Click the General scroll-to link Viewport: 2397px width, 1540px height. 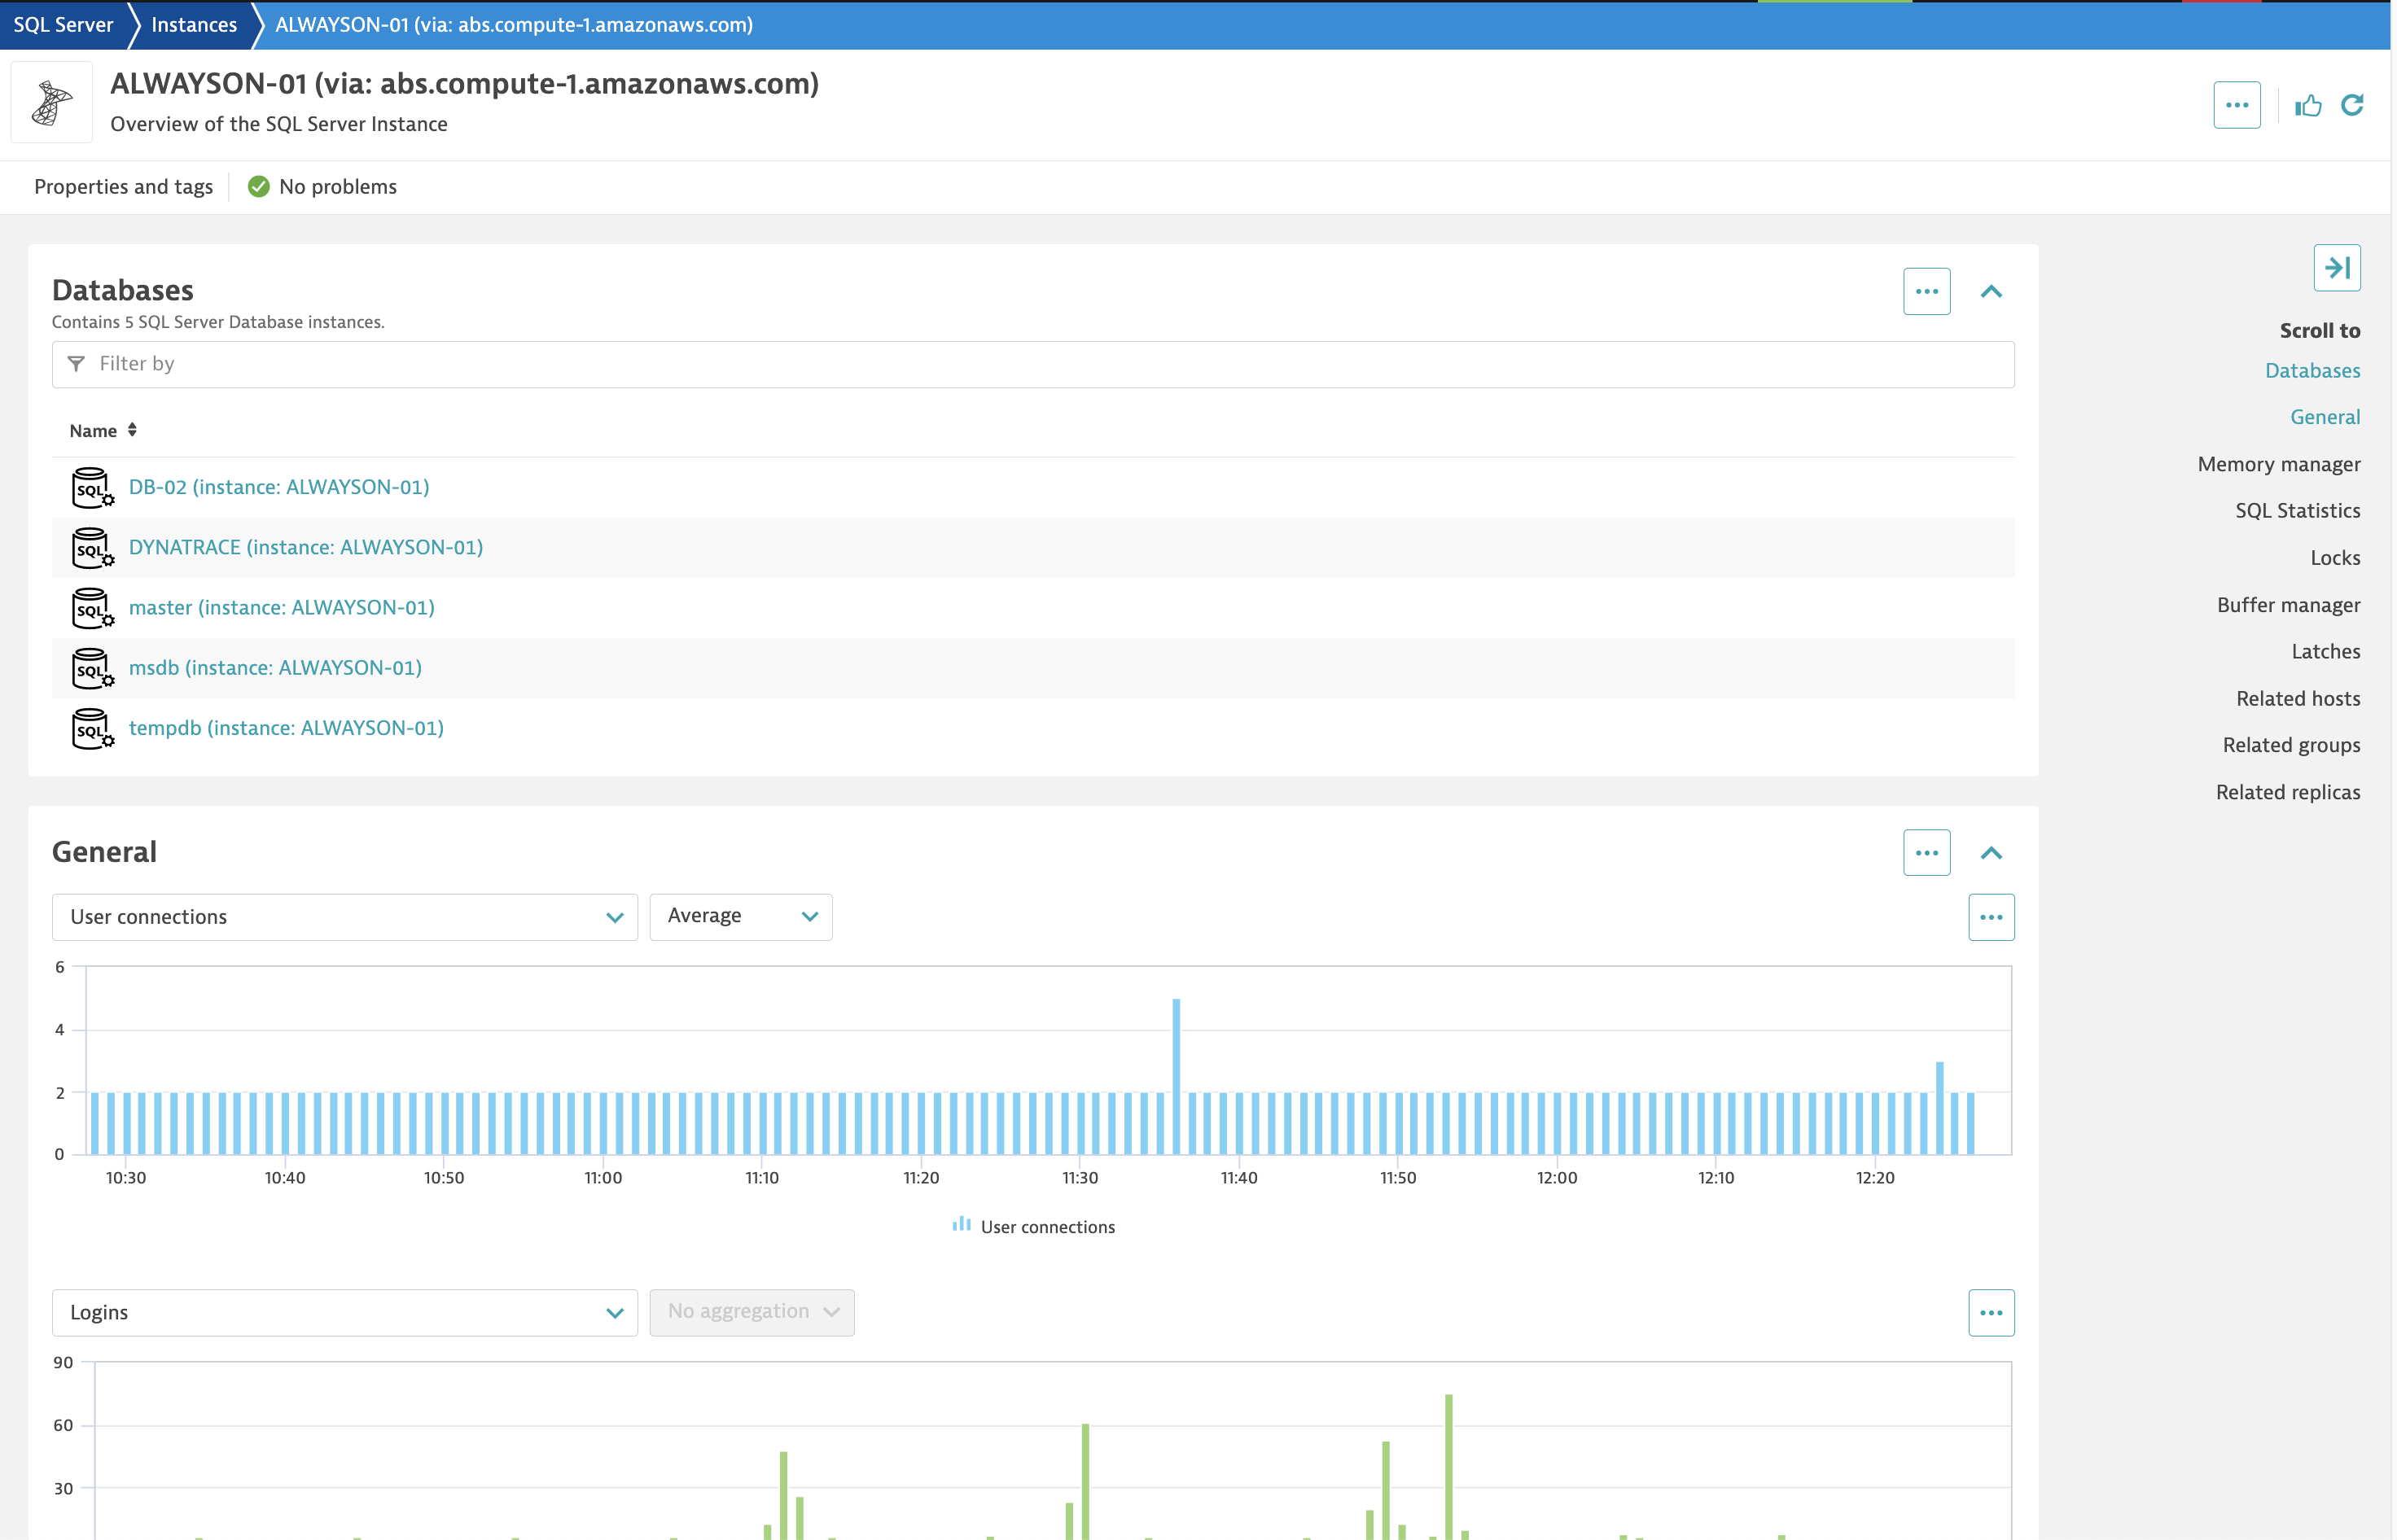point(2324,416)
